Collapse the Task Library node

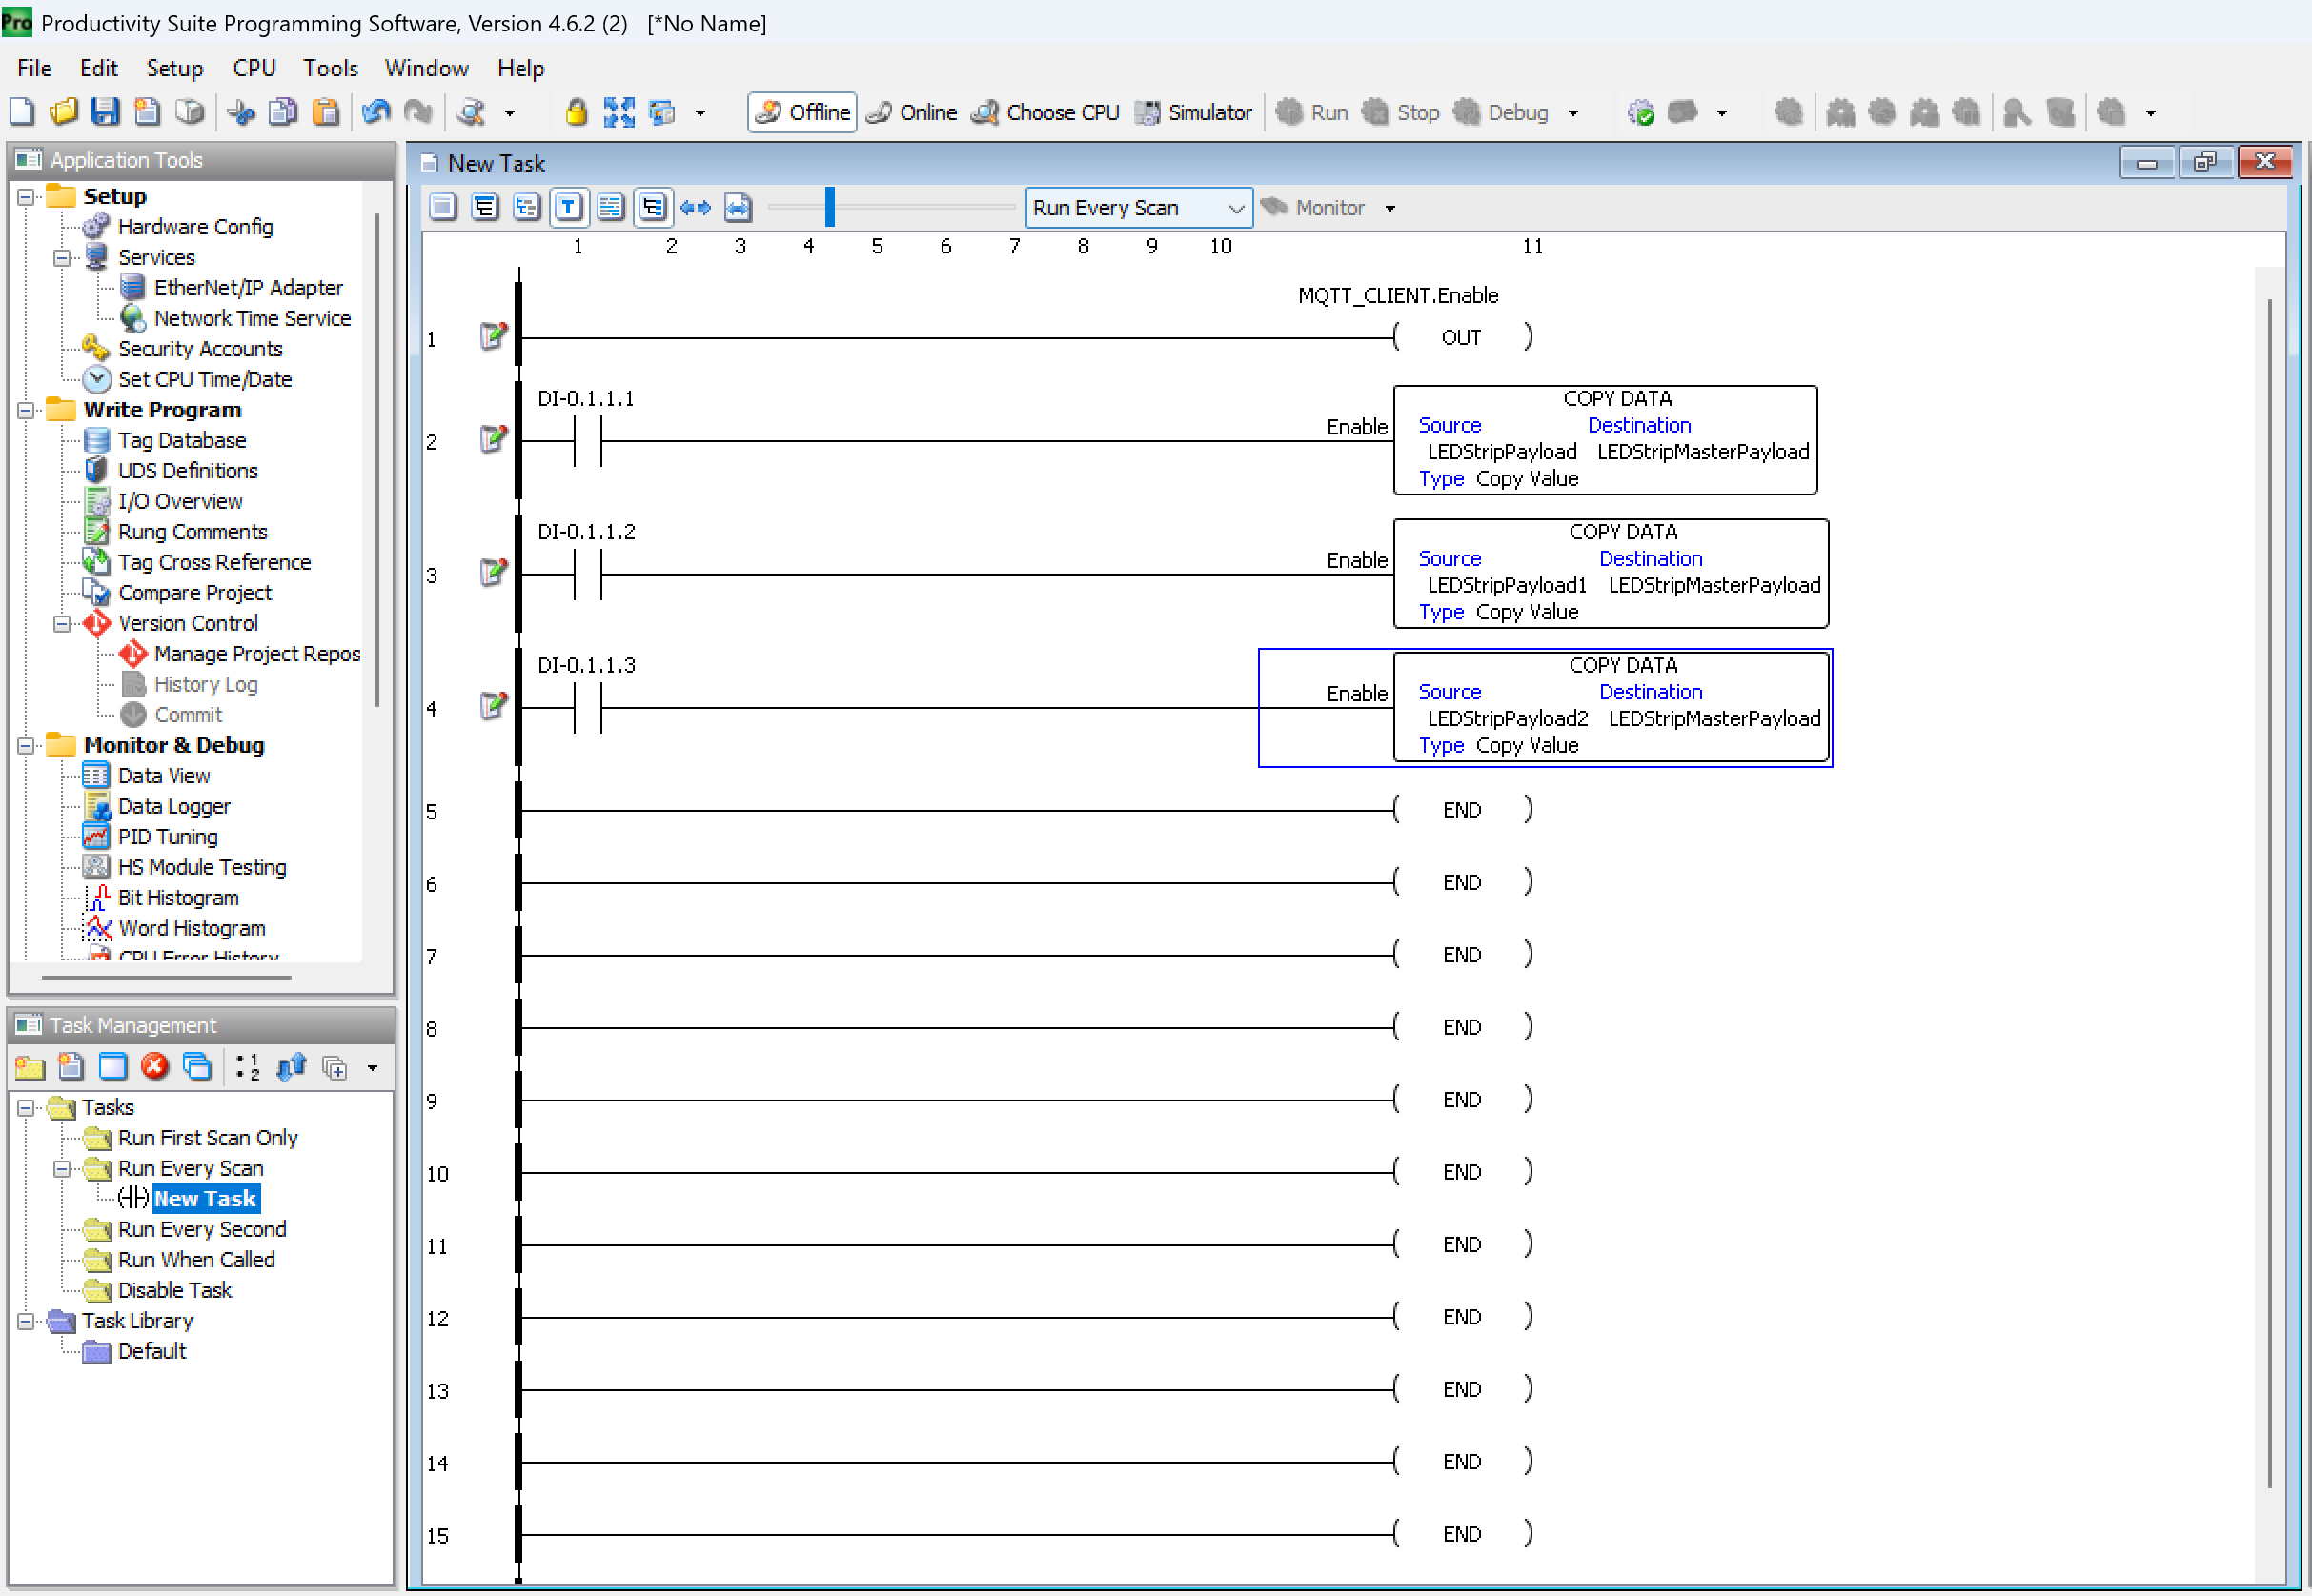[26, 1321]
